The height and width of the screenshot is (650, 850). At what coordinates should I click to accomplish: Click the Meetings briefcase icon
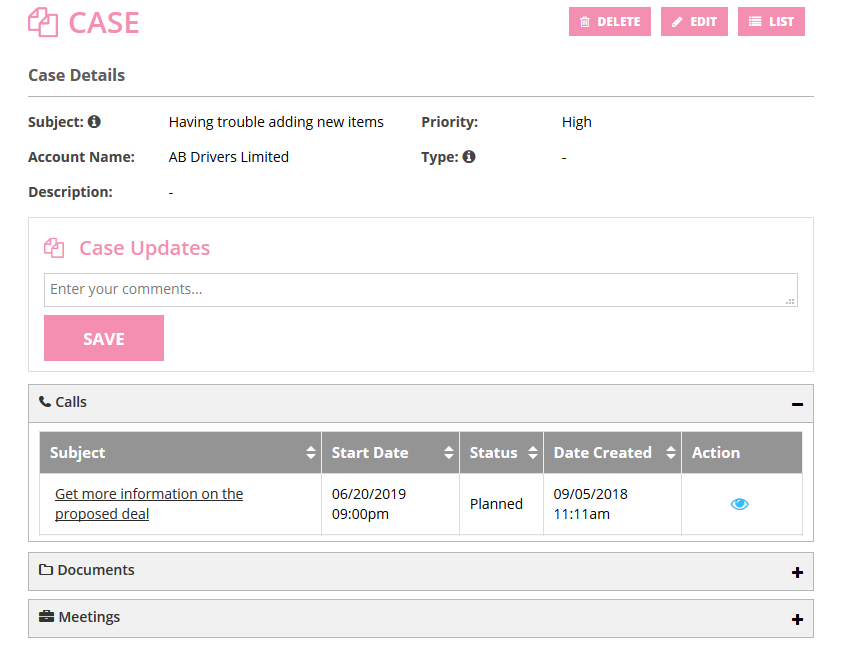(47, 616)
